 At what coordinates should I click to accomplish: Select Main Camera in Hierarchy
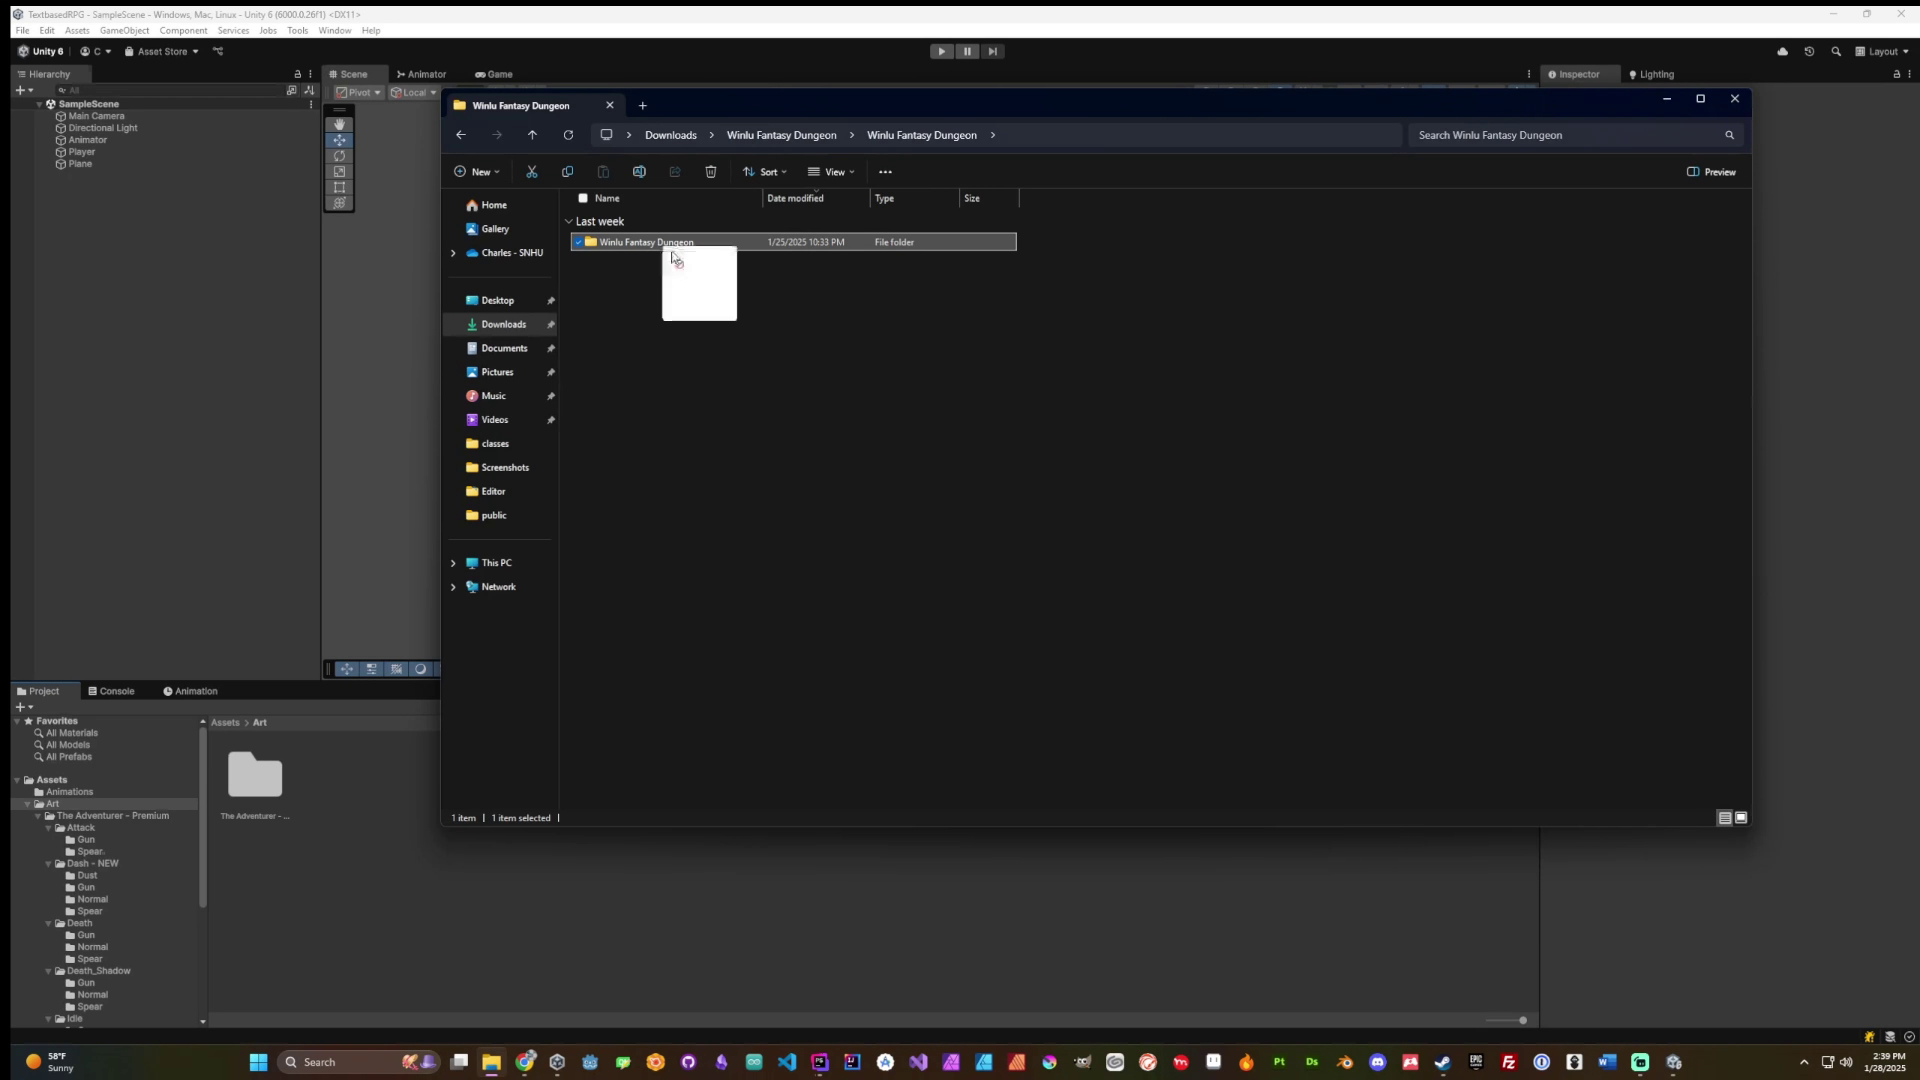click(x=96, y=116)
